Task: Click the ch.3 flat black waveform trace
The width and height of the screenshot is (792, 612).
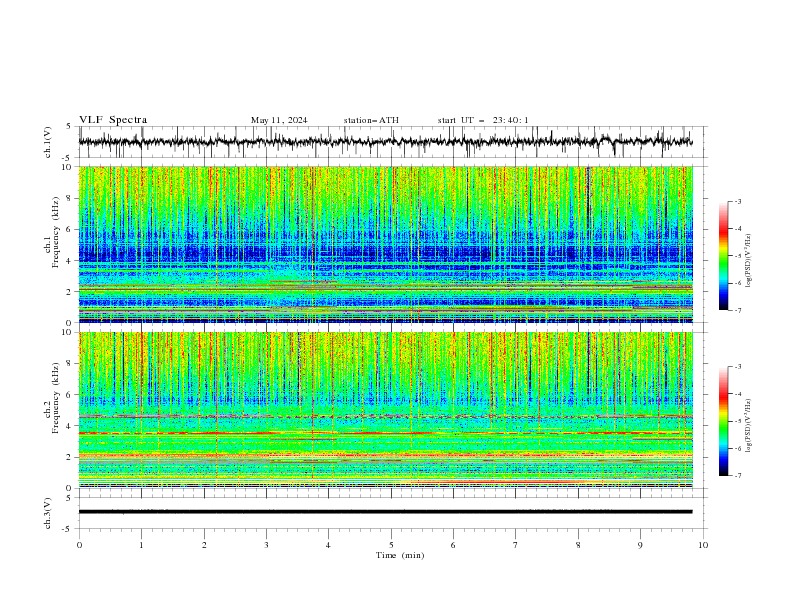Action: 385,512
